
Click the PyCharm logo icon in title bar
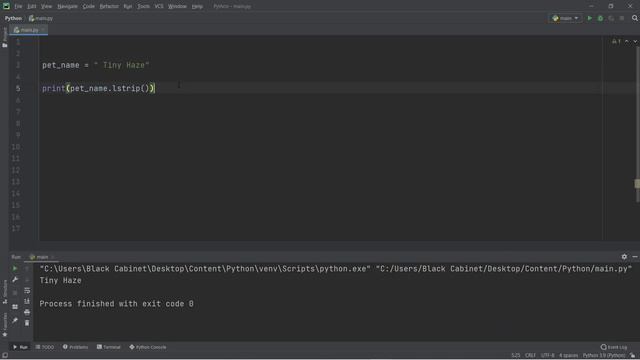(6, 6)
